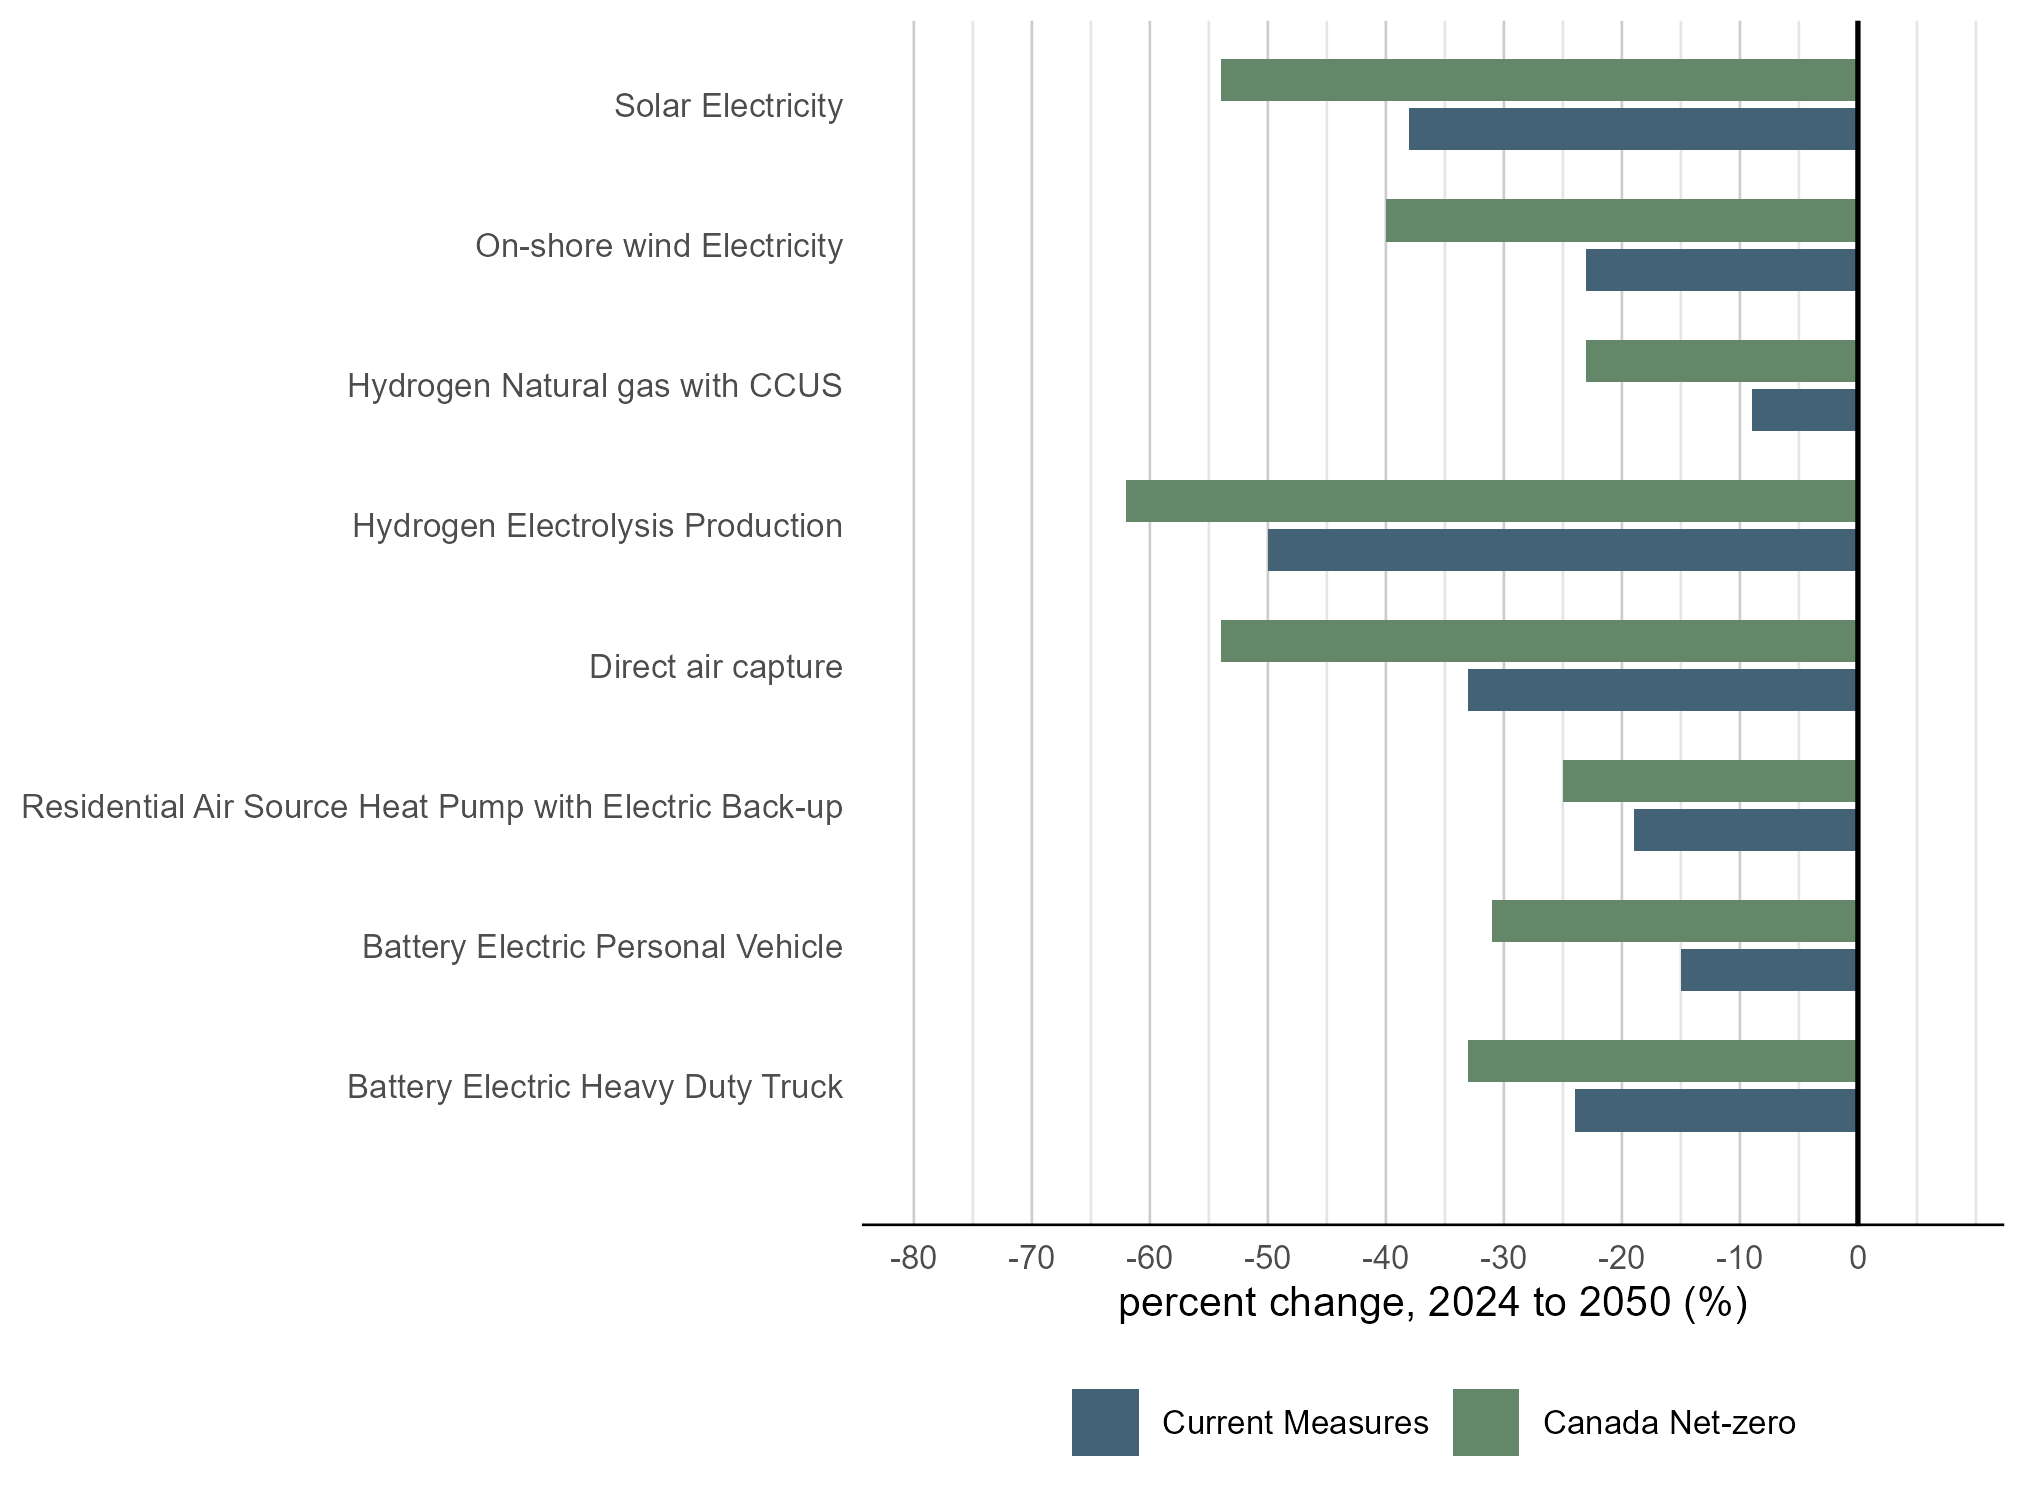This screenshot has height=1500, width=2025.
Task: Select the Solar Electricity green Net-zero bar
Action: click(x=1538, y=80)
